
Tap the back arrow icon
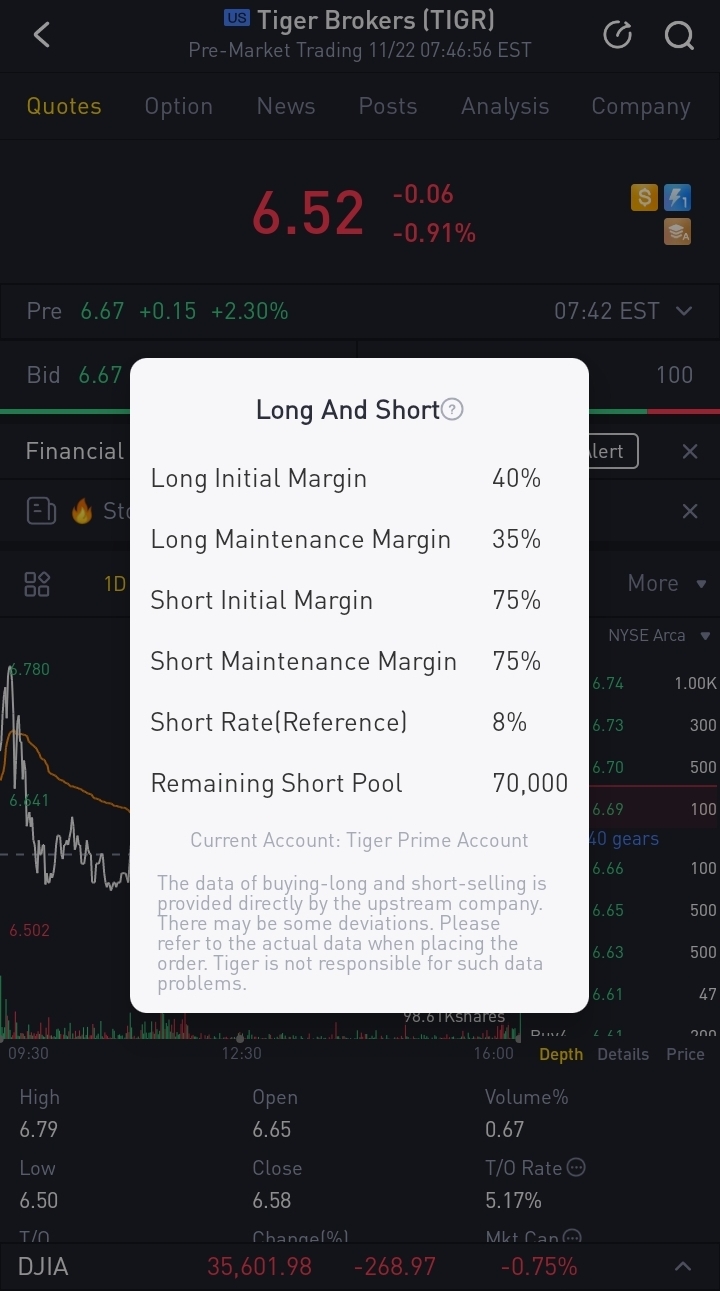[x=41, y=36]
